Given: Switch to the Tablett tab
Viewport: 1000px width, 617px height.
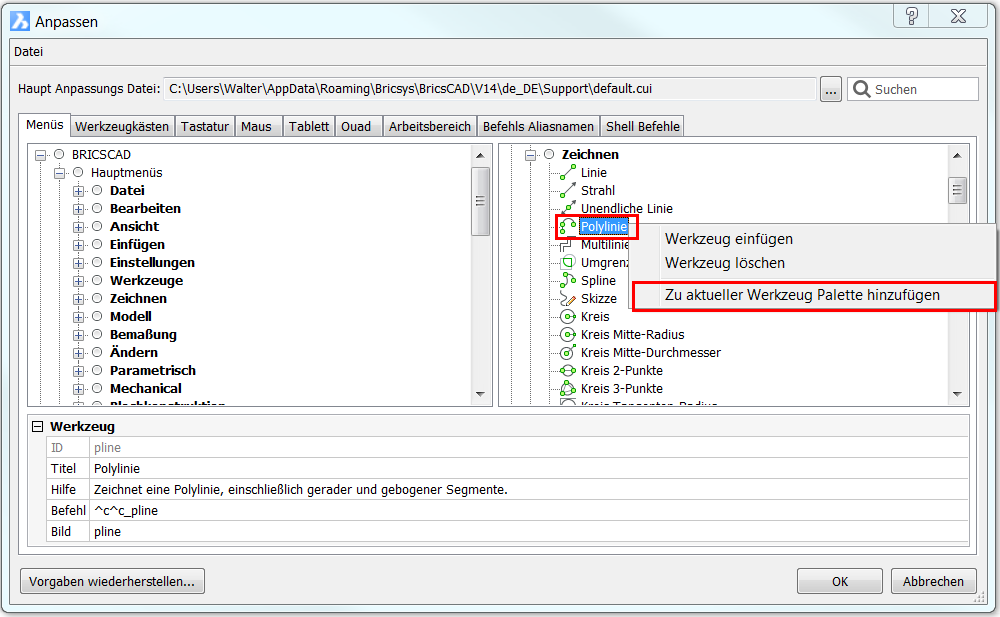Looking at the screenshot, I should pyautogui.click(x=309, y=126).
